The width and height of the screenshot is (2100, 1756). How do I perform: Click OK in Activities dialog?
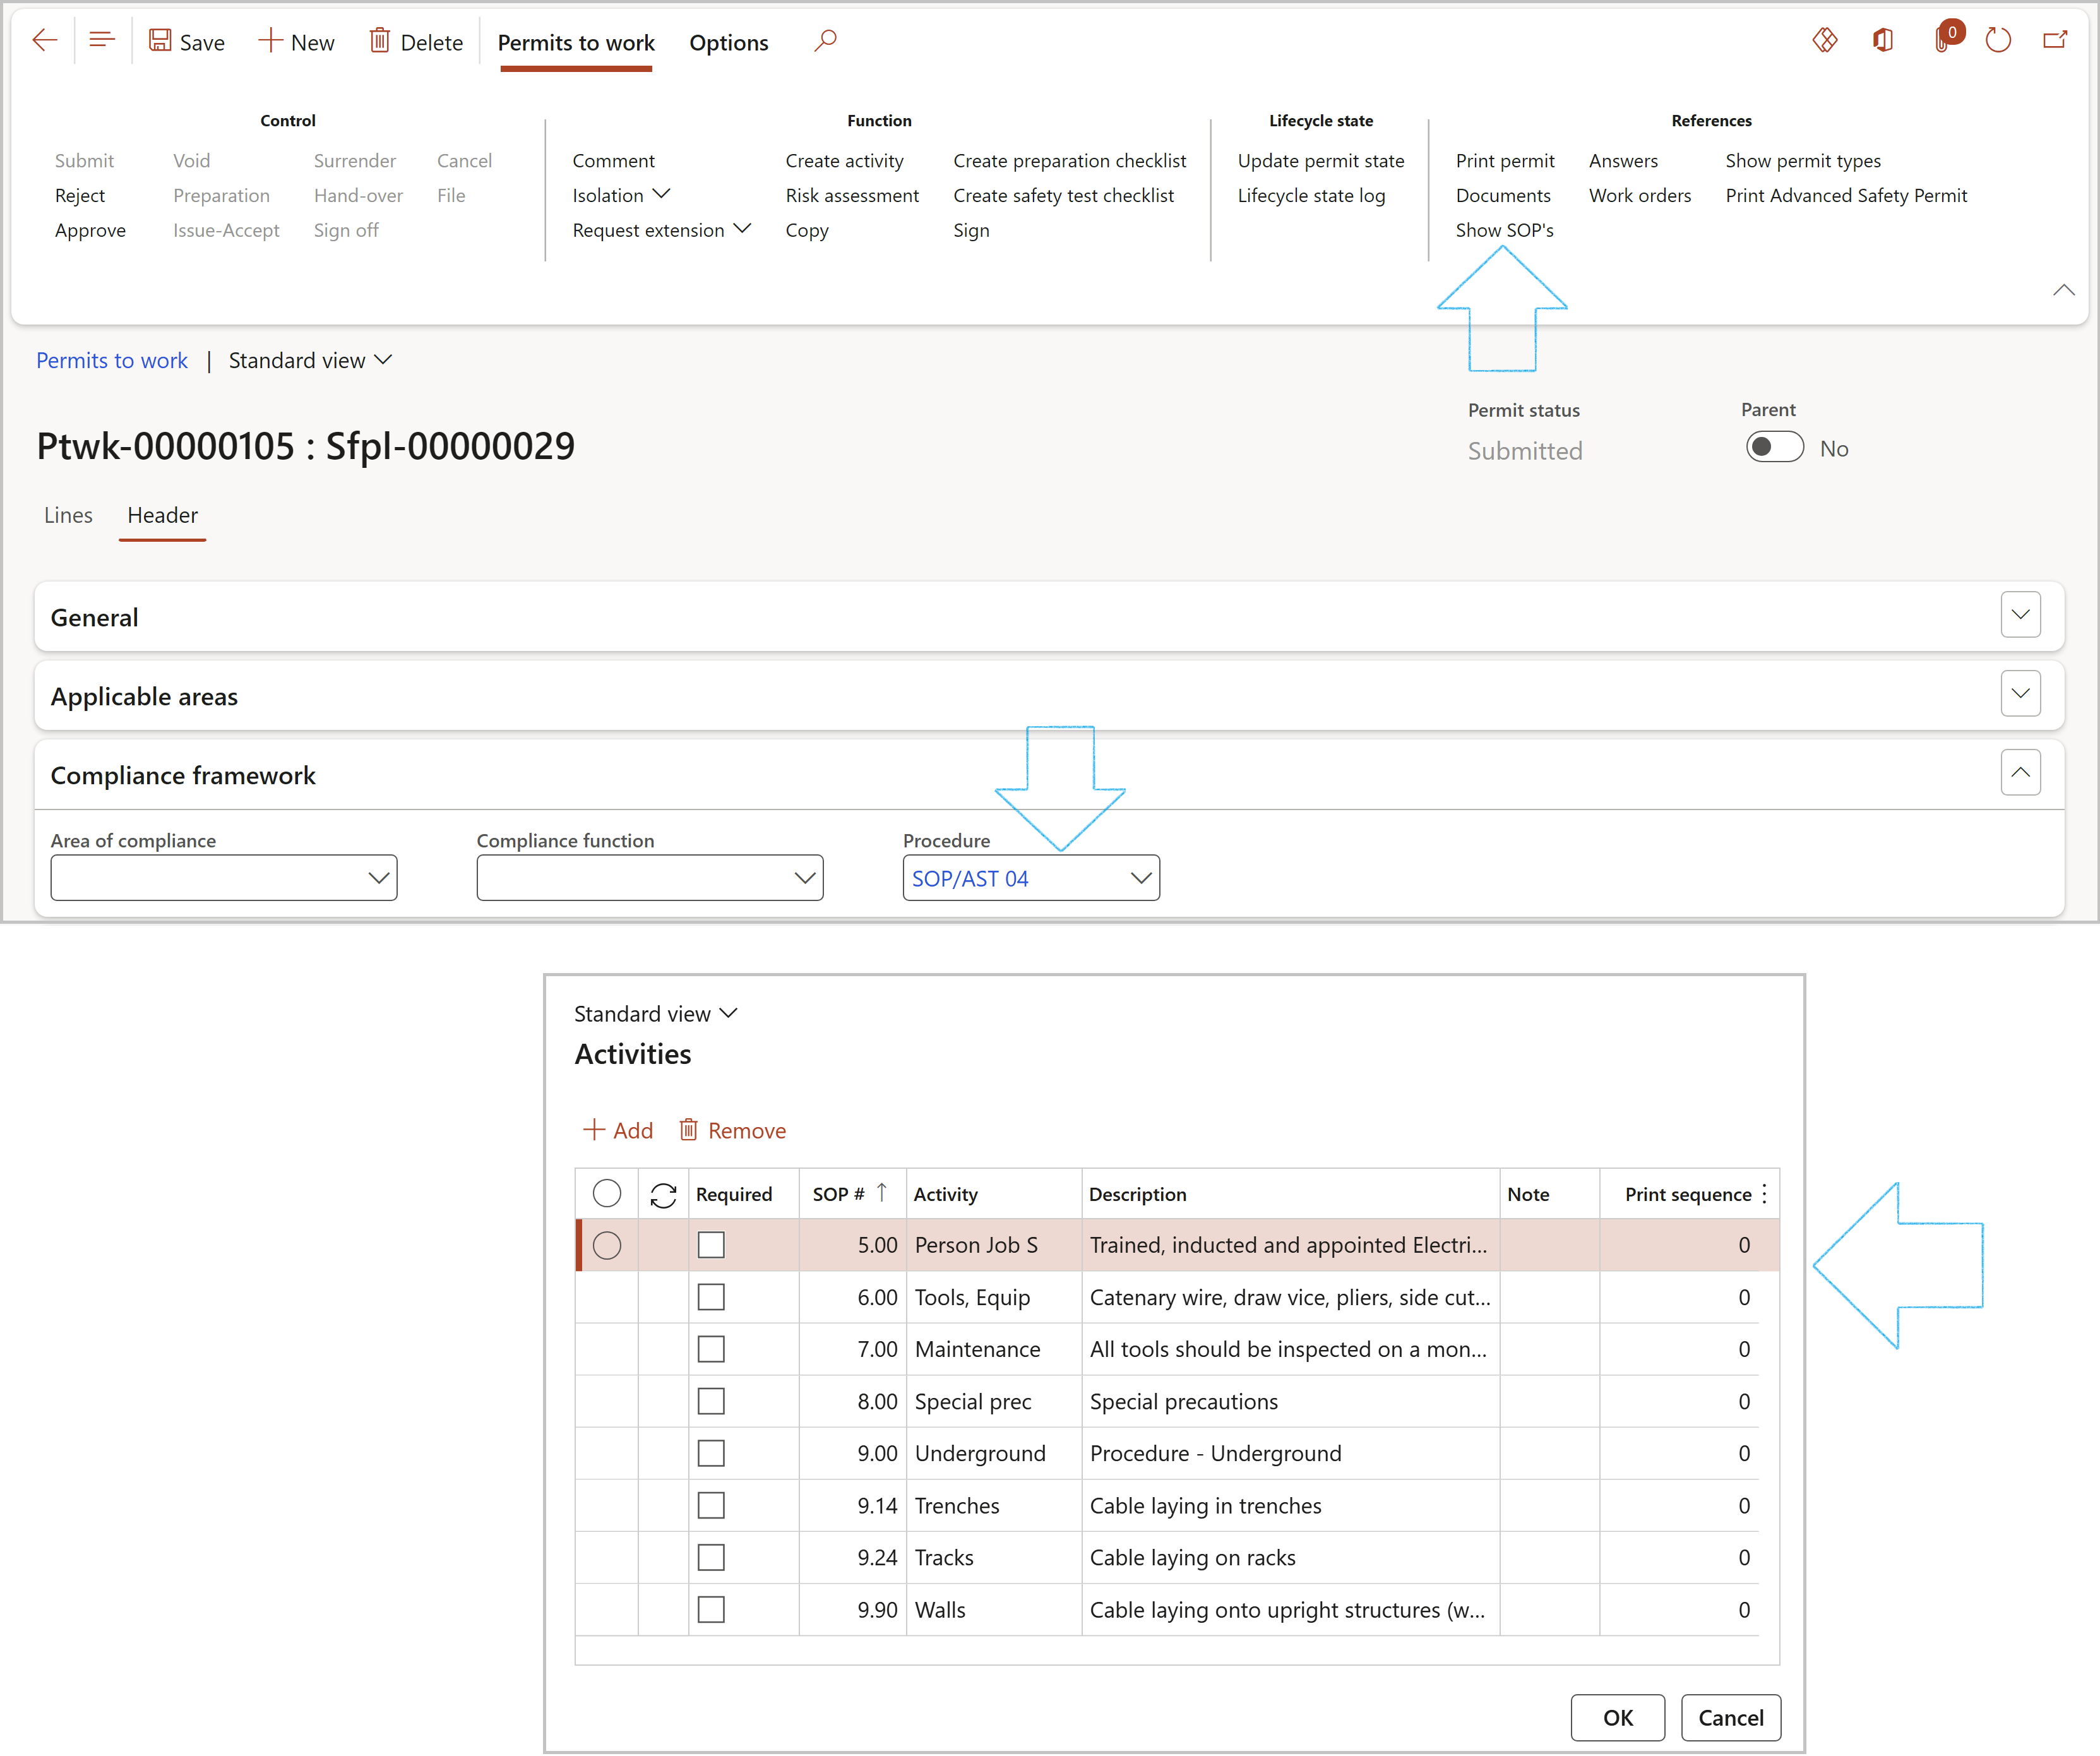click(x=1618, y=1718)
